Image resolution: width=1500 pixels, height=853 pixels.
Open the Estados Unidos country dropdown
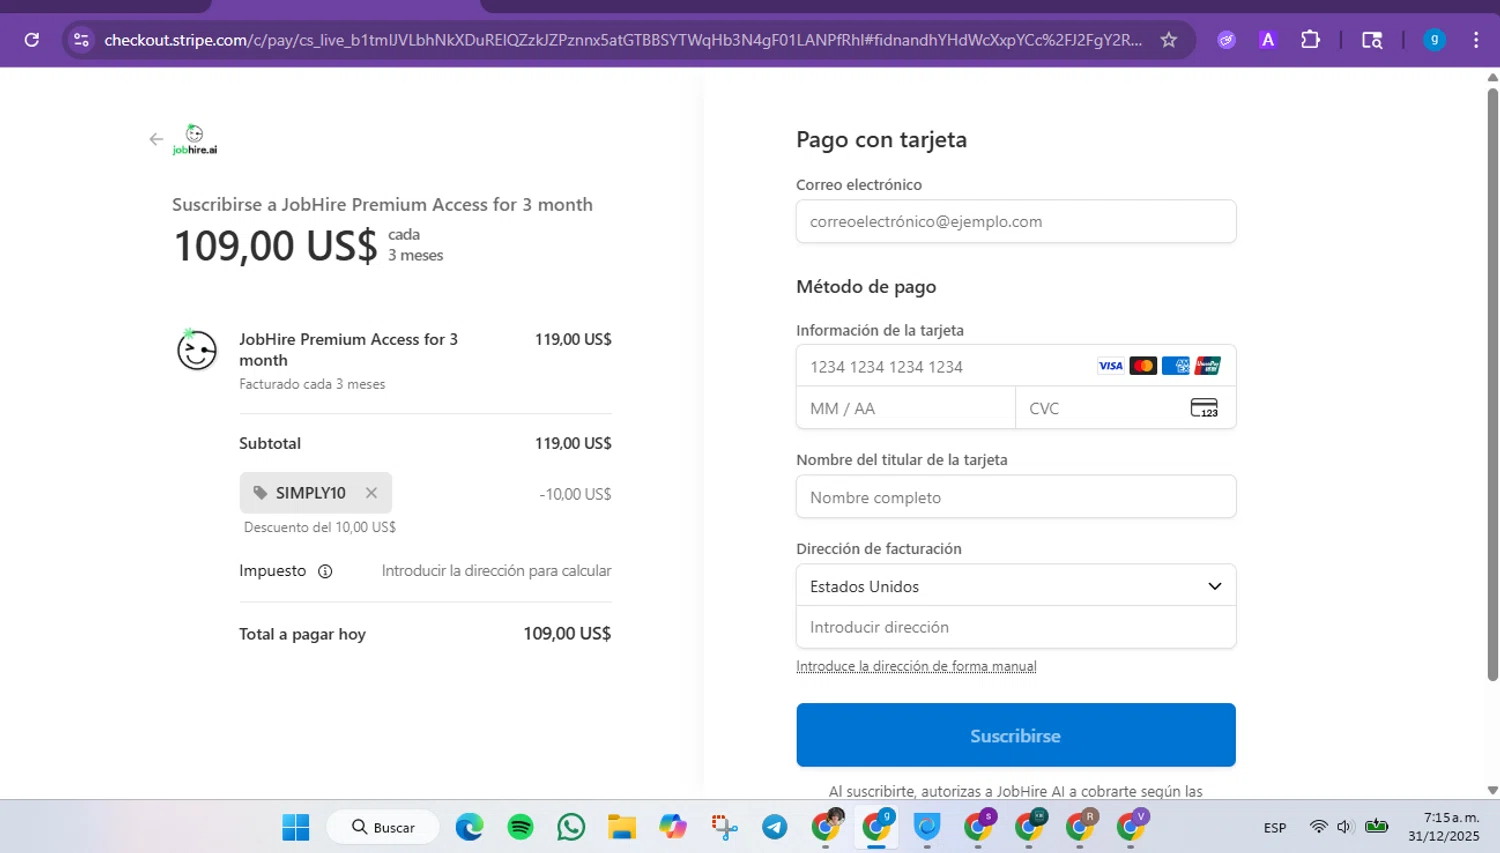click(1016, 586)
